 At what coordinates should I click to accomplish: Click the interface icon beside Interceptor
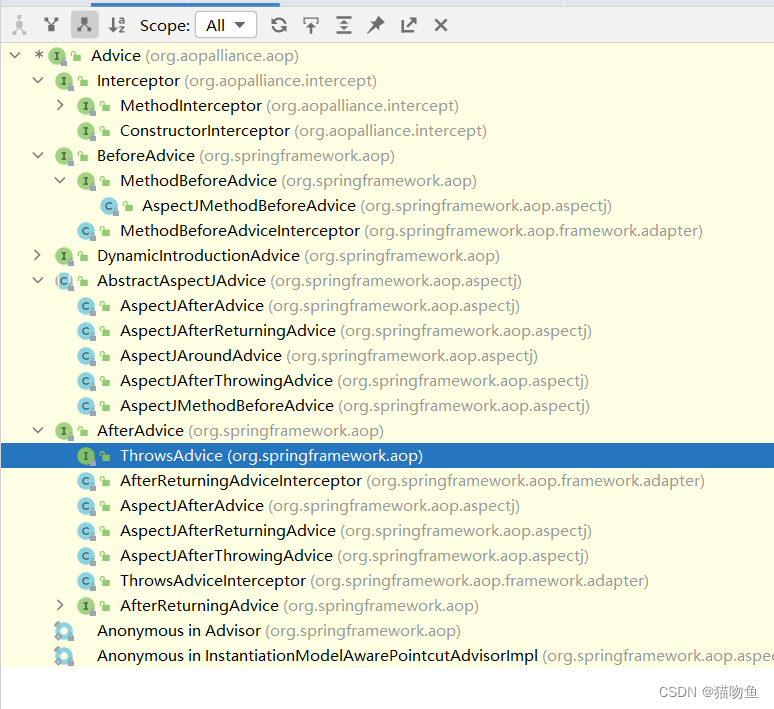(x=64, y=81)
